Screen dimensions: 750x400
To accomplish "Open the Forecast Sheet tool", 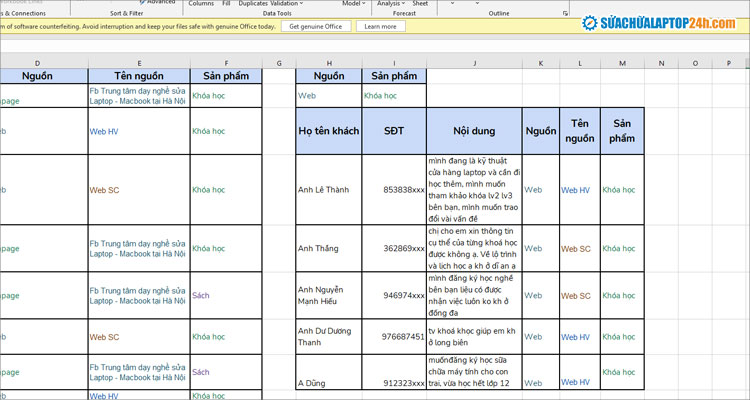I will click(421, 4).
